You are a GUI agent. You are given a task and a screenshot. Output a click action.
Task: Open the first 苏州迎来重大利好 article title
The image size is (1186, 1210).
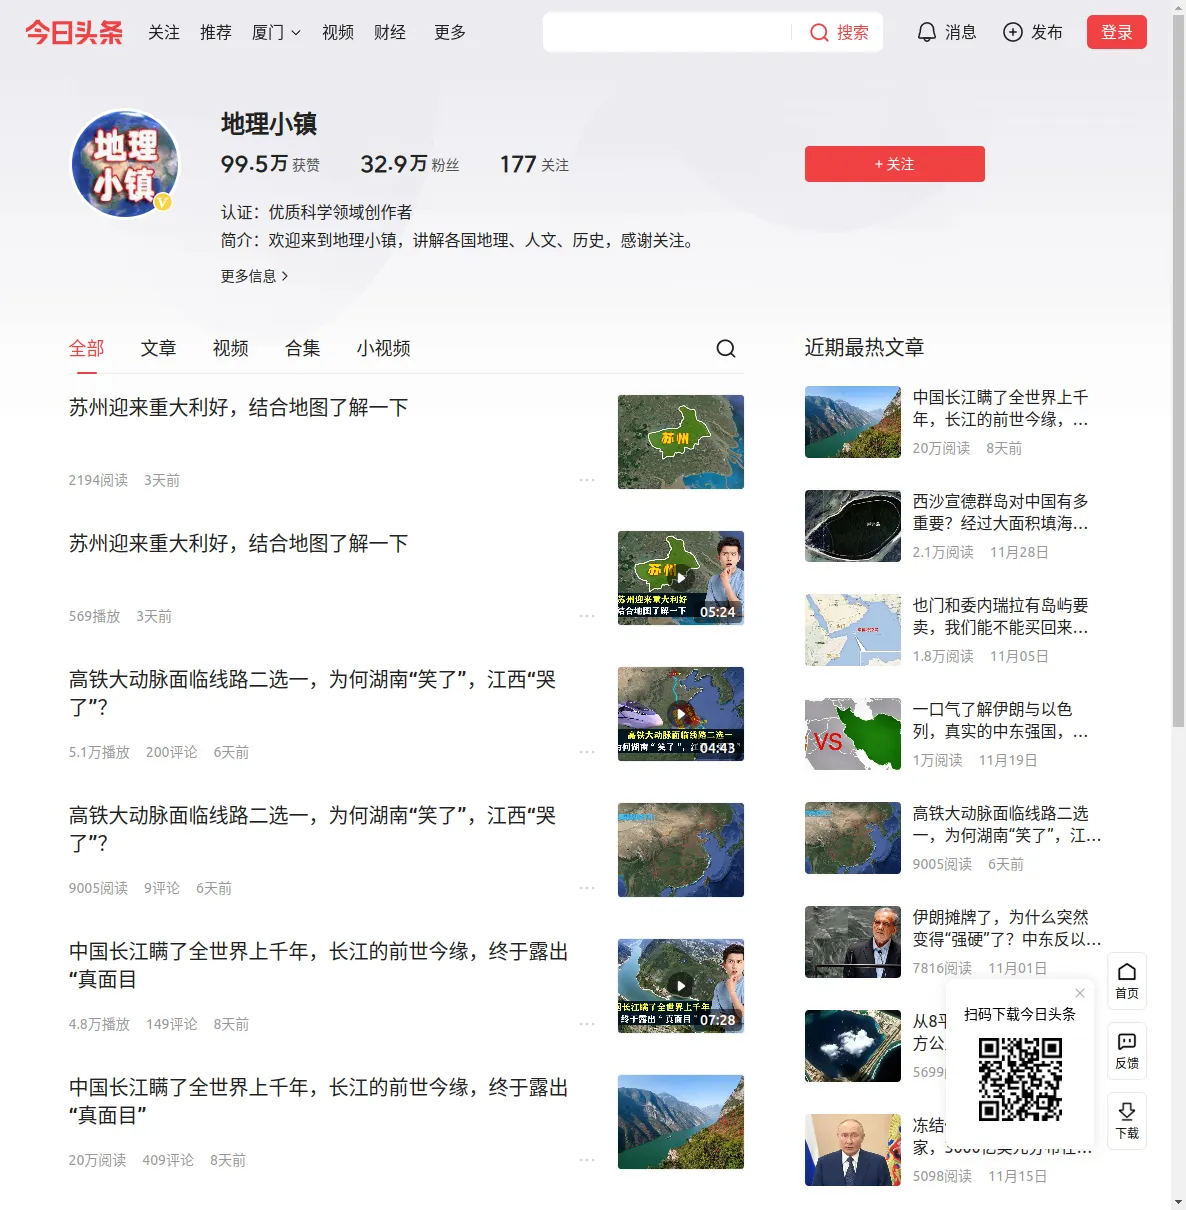tap(239, 407)
